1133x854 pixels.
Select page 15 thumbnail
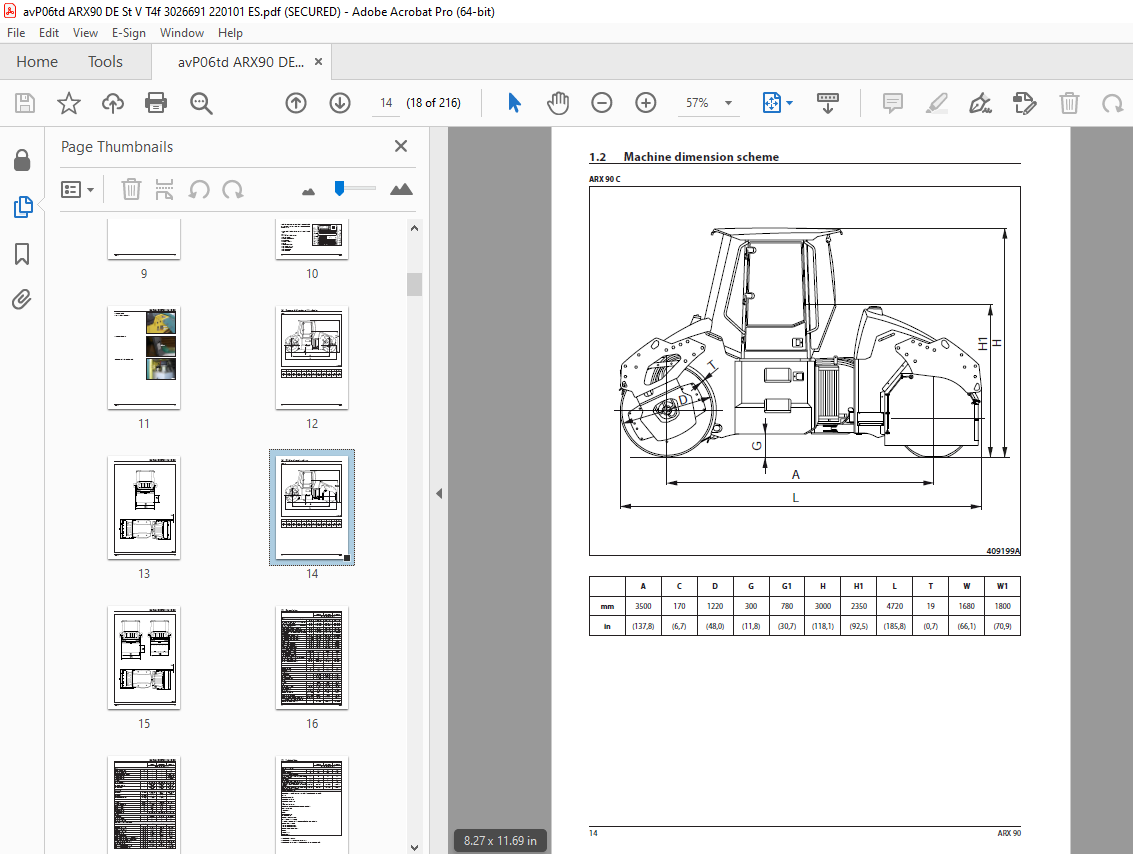(144, 657)
